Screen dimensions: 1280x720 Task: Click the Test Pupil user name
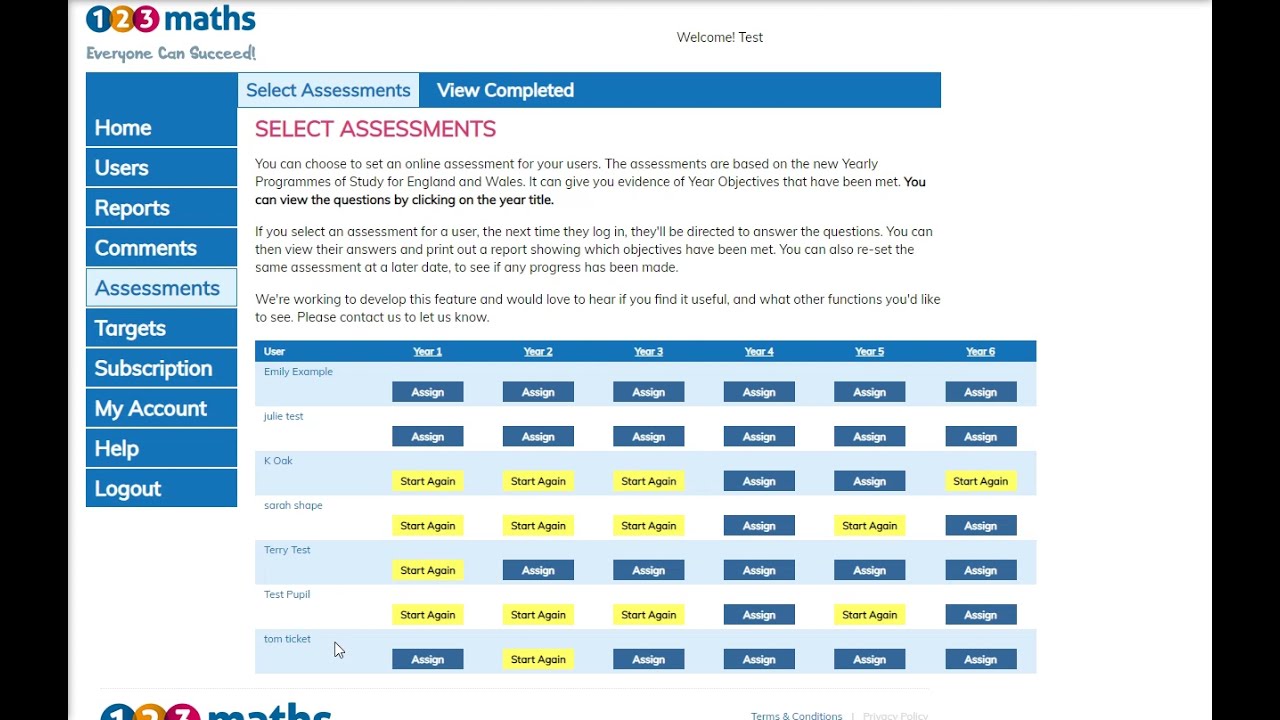tap(287, 595)
